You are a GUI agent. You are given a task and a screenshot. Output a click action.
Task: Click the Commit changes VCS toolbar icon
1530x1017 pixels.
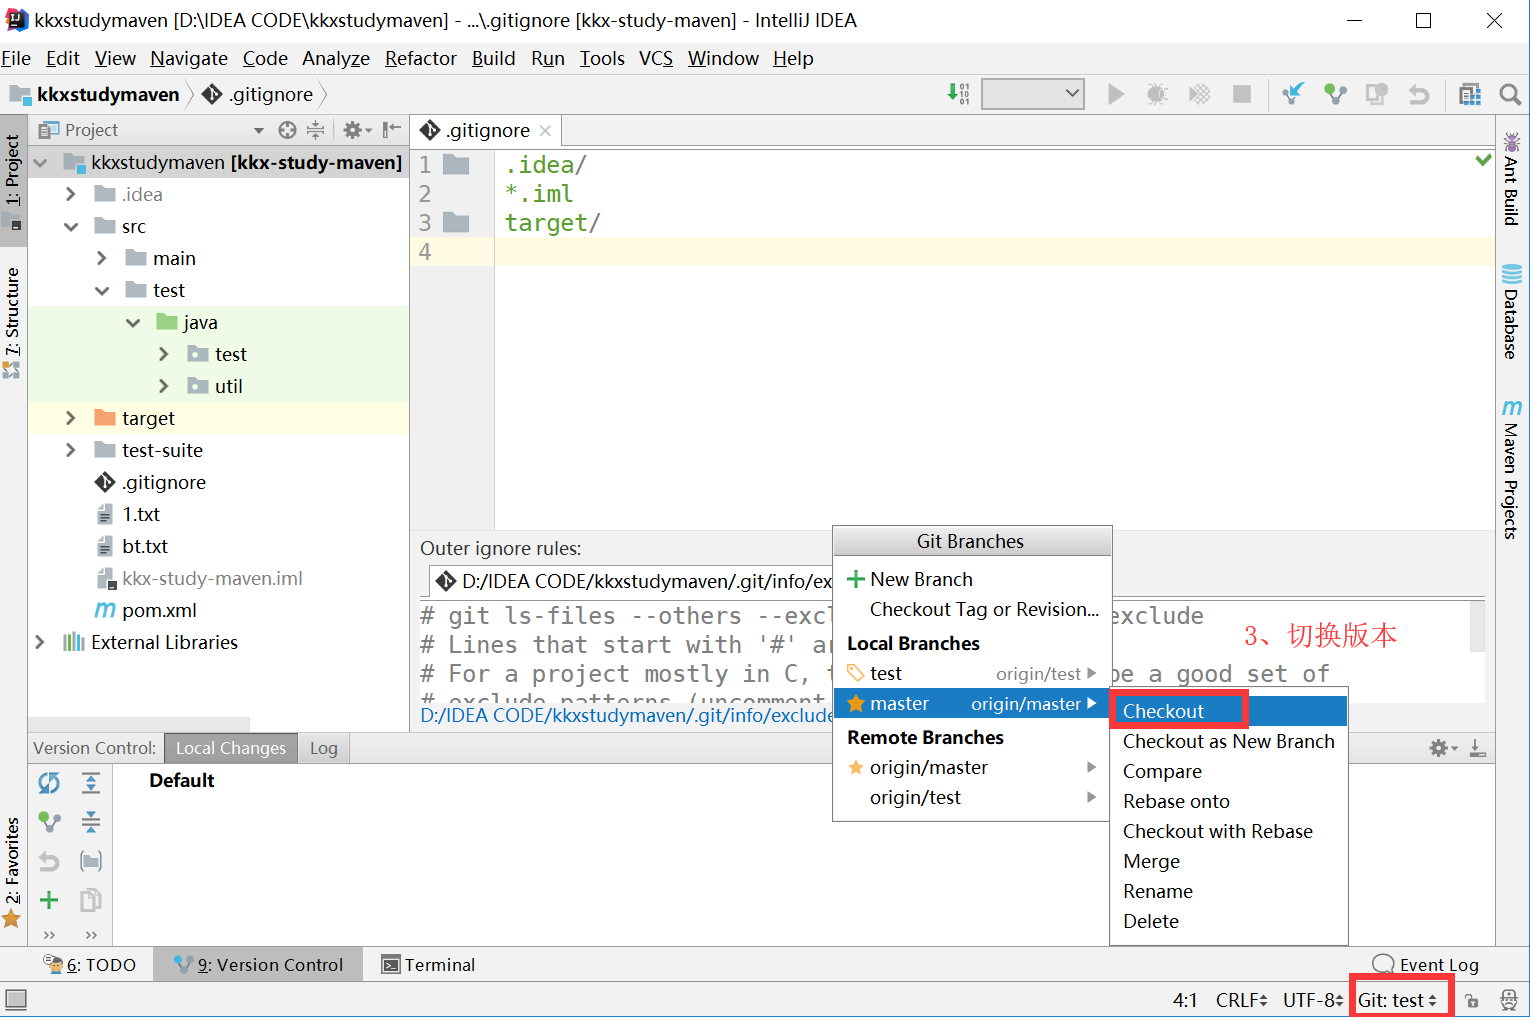pos(1335,94)
